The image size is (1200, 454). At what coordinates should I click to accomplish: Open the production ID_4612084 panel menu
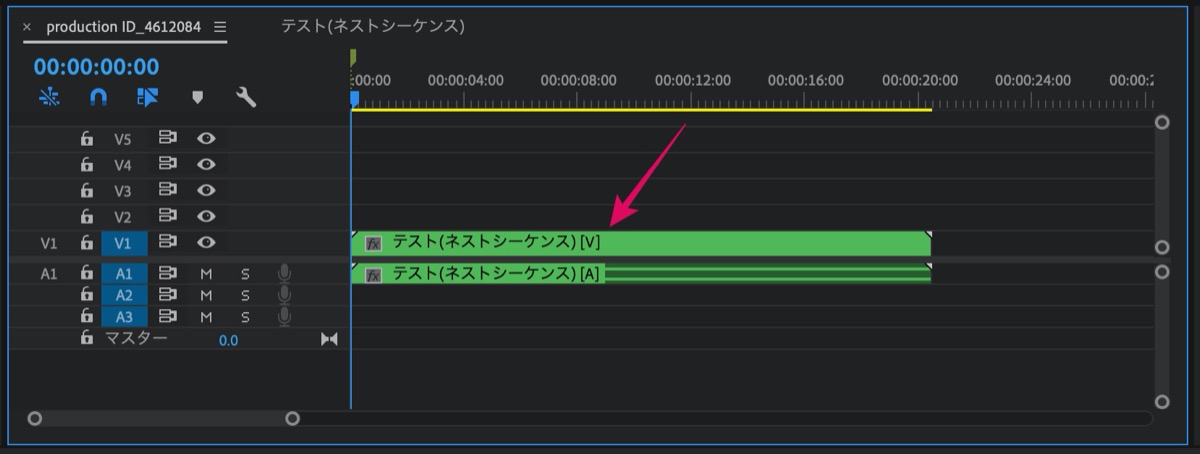(220, 27)
